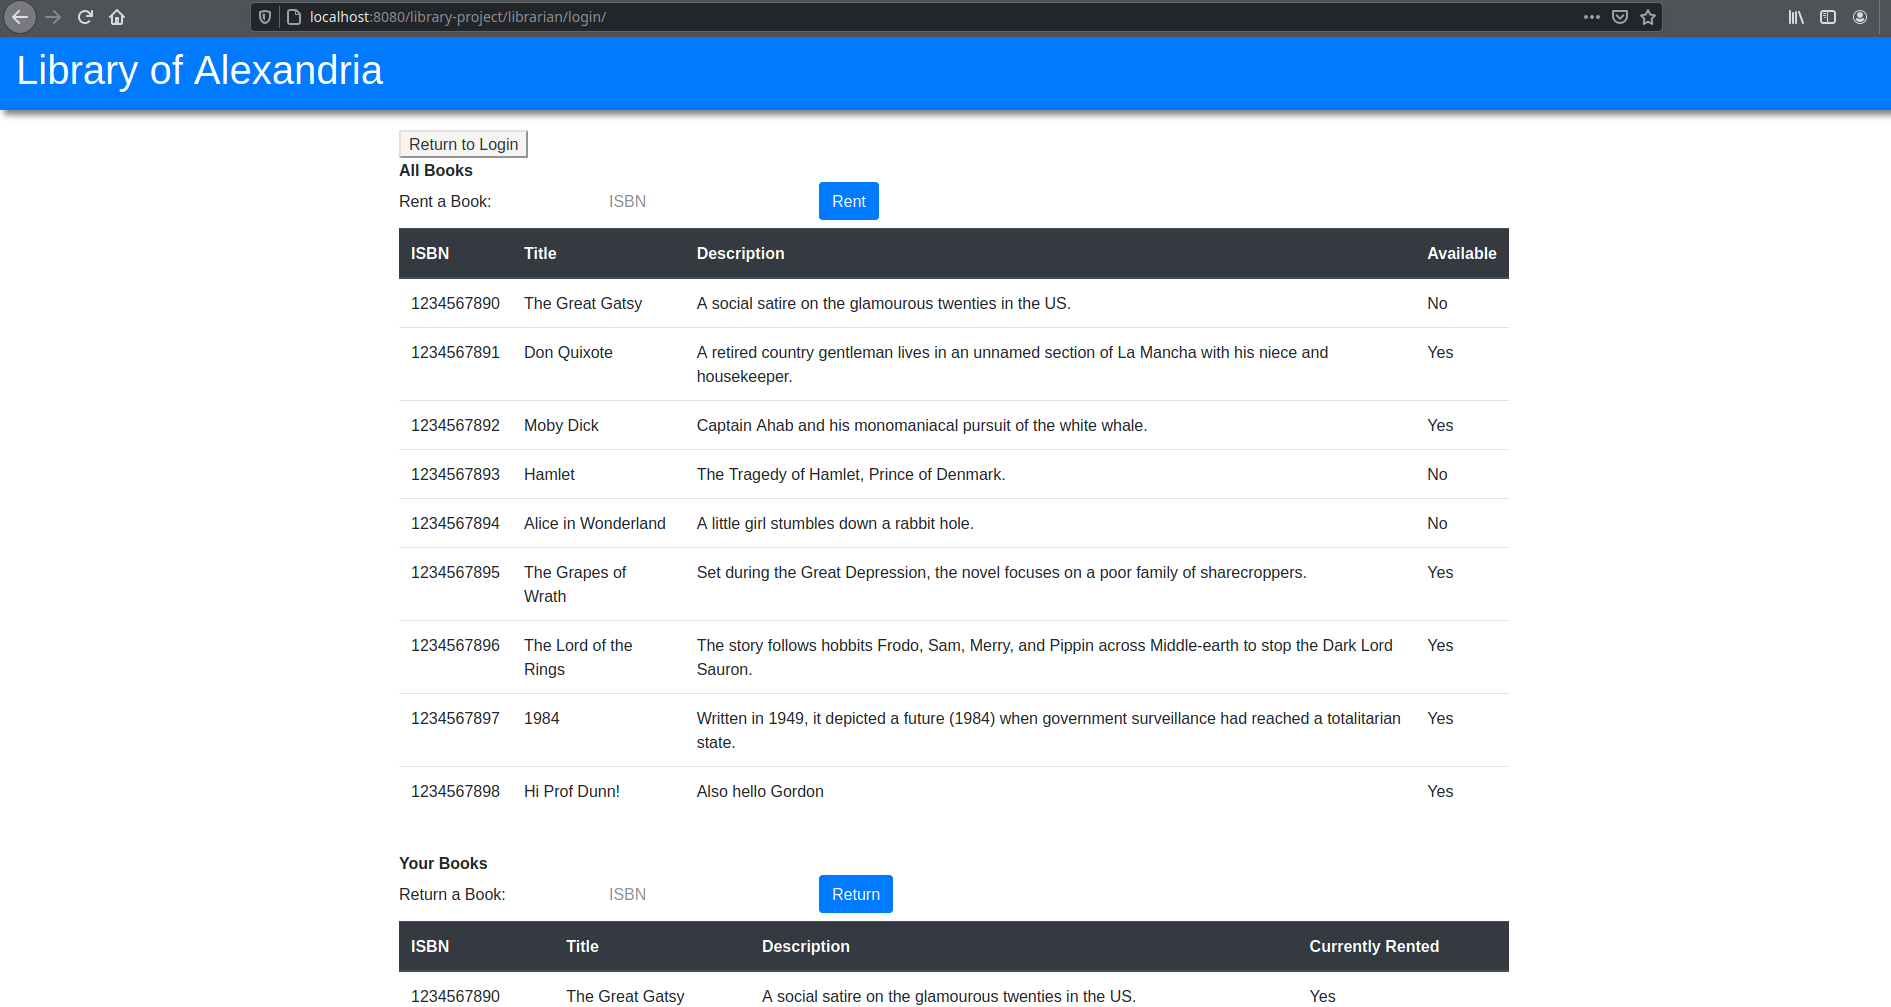Click the shield tracking protection icon
Image resolution: width=1891 pixels, height=1007 pixels.
point(265,17)
